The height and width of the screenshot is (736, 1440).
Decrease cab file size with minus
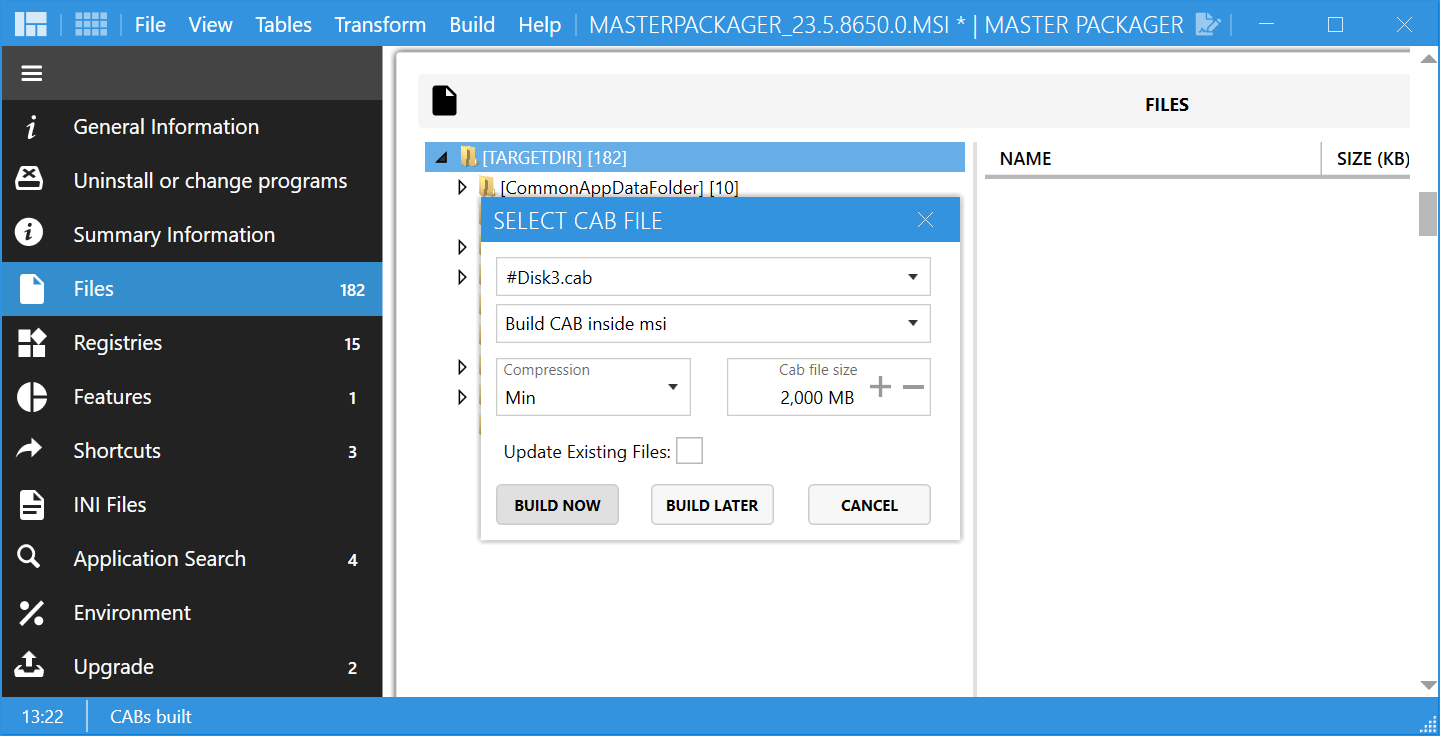coord(913,387)
